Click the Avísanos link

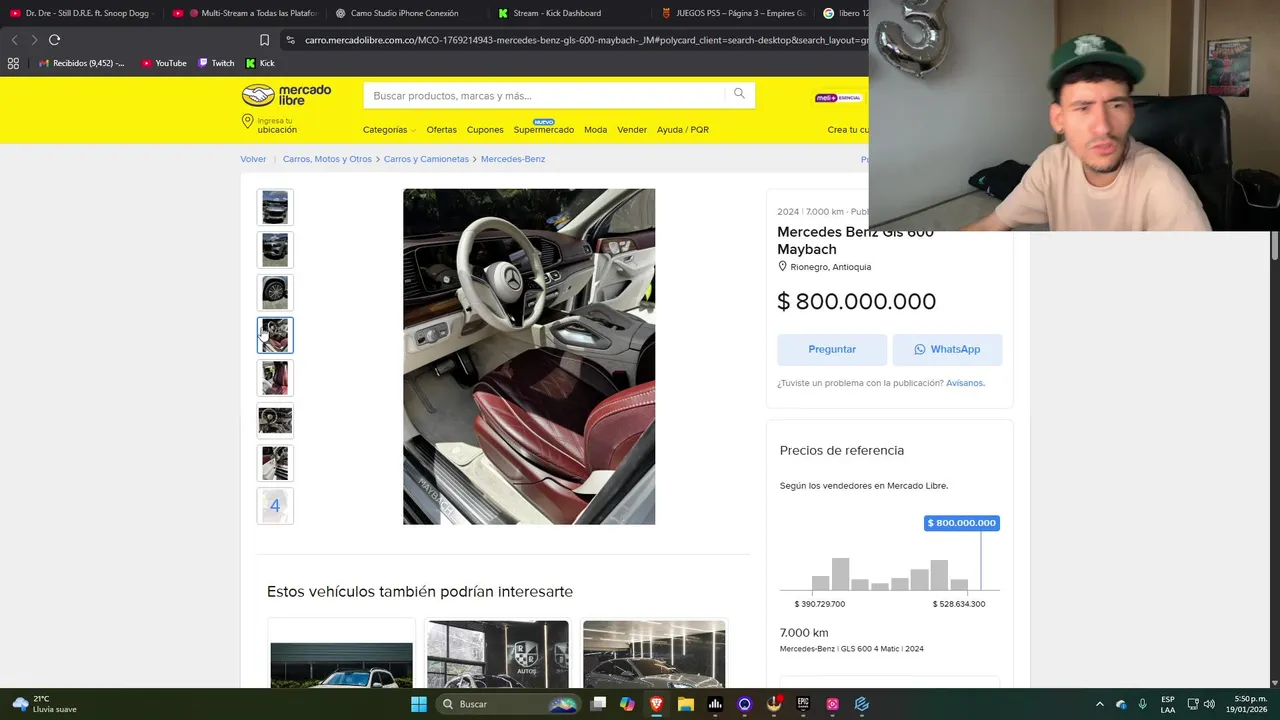click(x=965, y=383)
